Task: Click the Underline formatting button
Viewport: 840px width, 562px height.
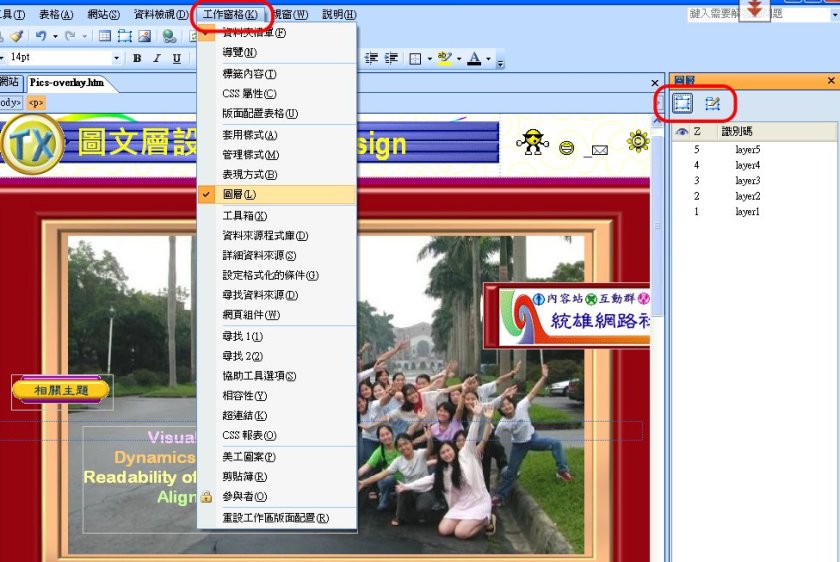Action: 177,59
